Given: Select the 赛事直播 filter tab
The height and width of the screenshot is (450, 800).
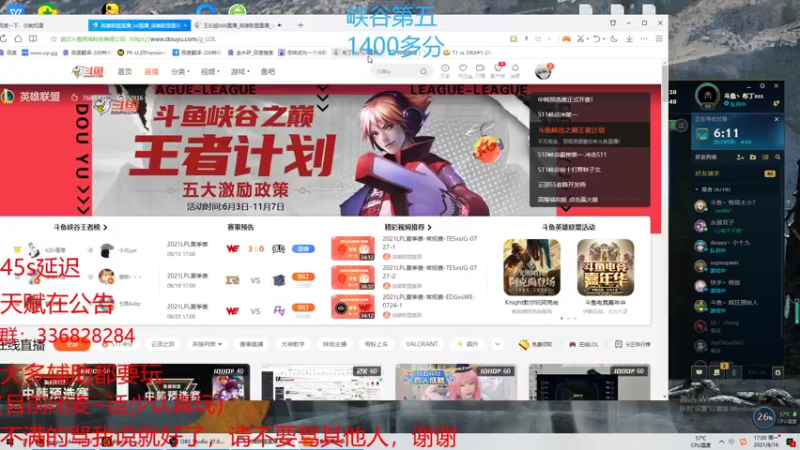Looking at the screenshot, I should [252, 344].
